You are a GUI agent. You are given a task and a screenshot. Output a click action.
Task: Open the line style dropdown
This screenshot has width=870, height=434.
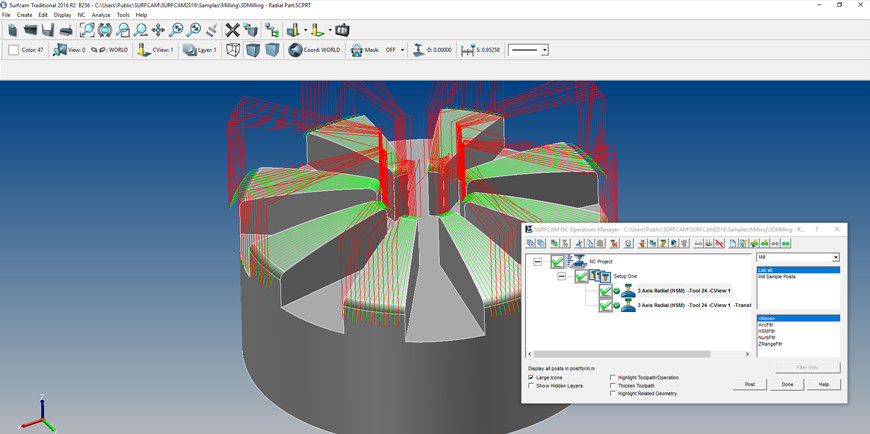coord(545,50)
